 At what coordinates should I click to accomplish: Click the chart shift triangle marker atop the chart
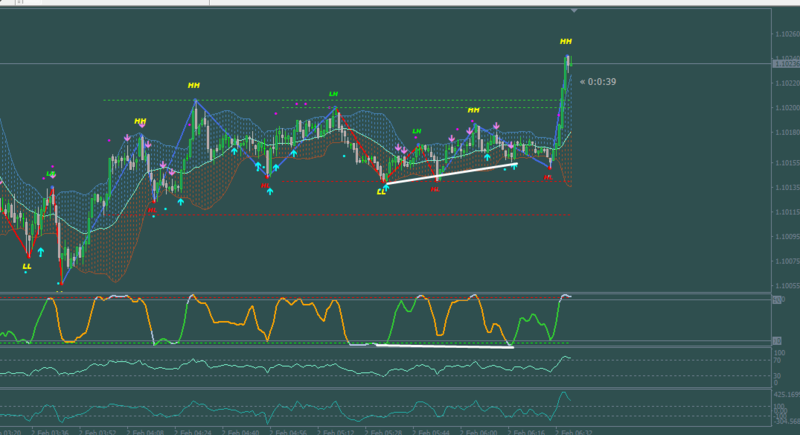pos(574,10)
